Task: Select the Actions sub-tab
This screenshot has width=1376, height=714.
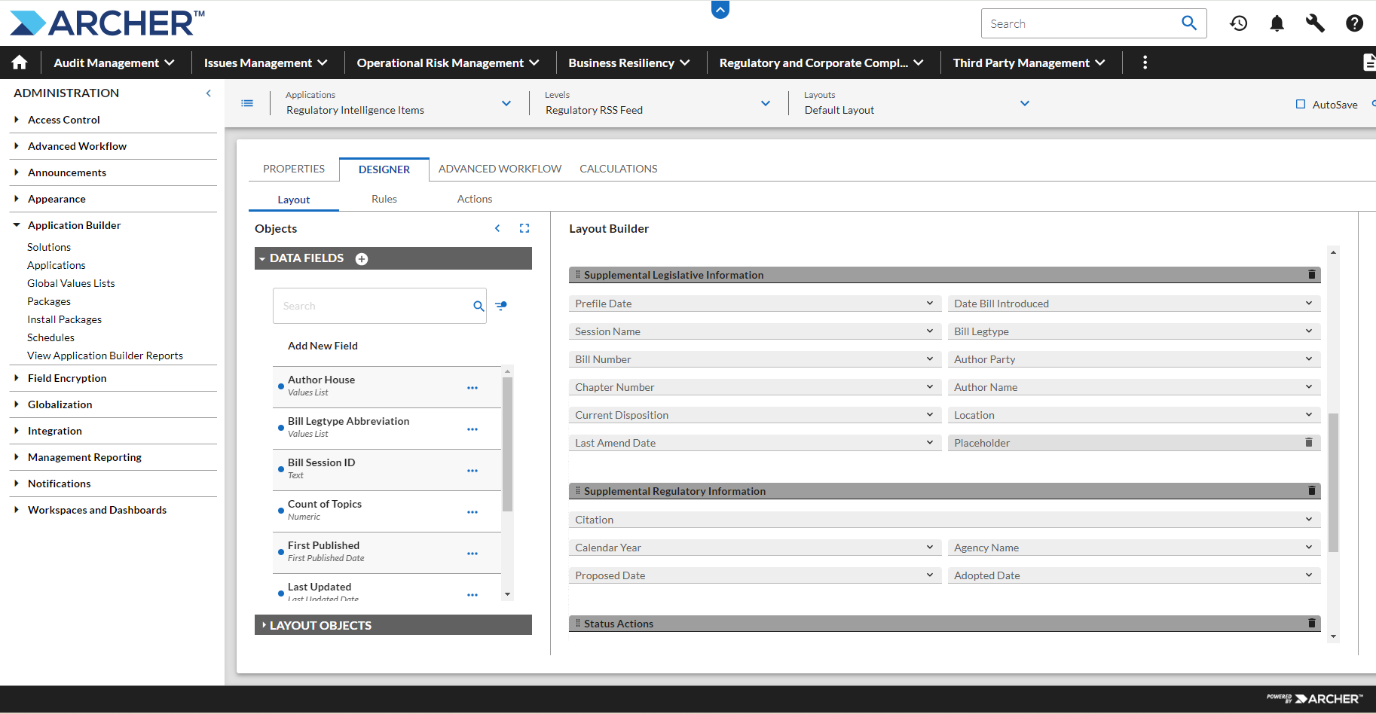Action: click(475, 199)
